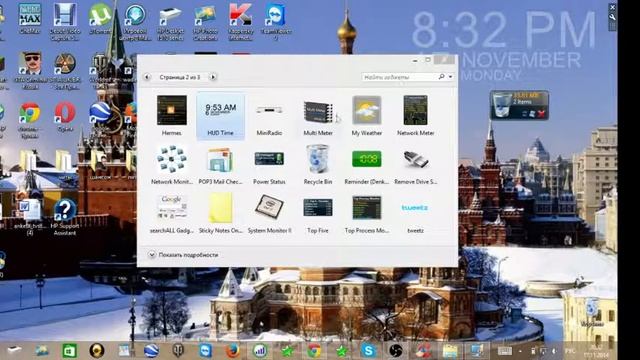Select the HUD Time gadget

220,116
